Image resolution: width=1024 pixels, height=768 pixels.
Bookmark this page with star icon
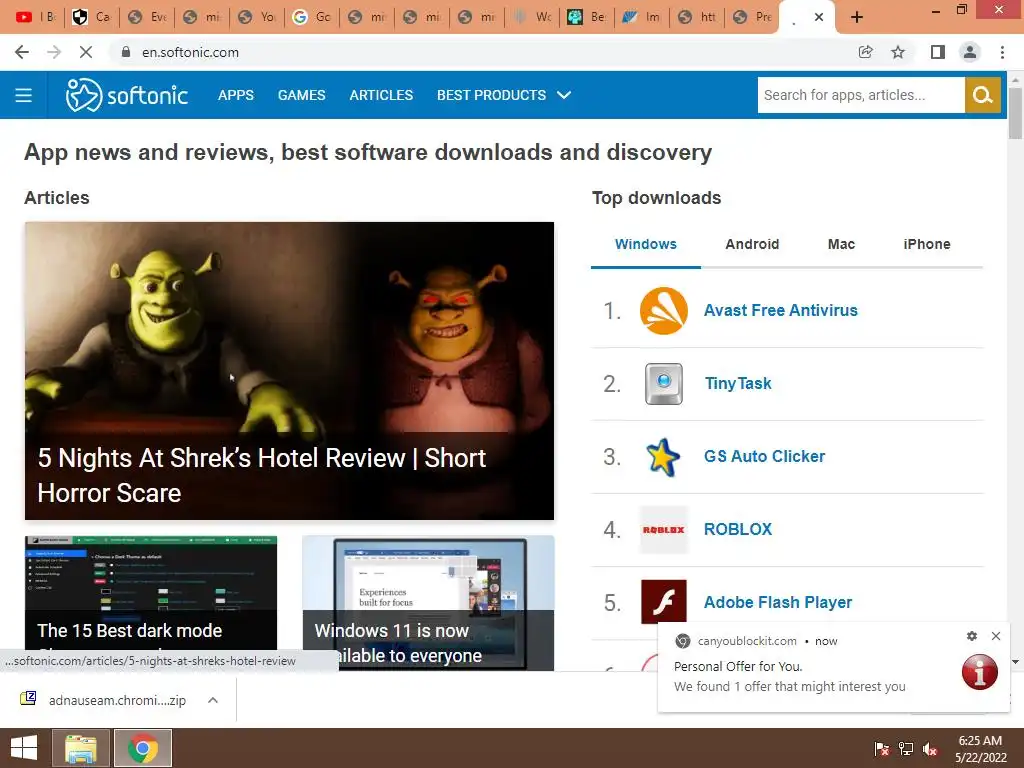click(x=898, y=52)
